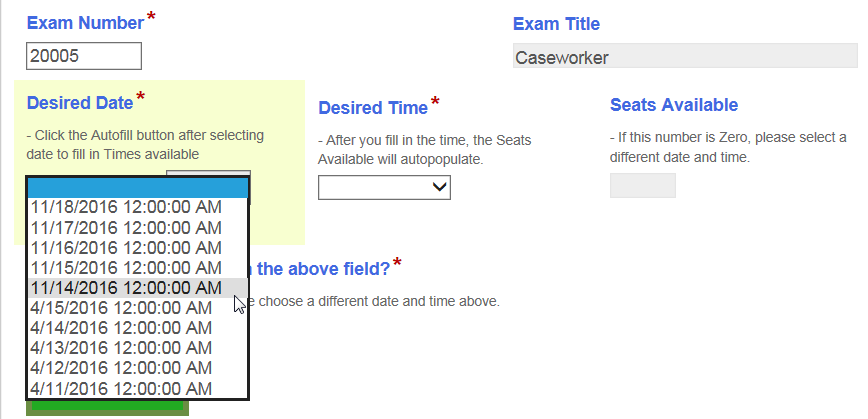Screen dimensions: 868x419
Task: Choose the 11/17/2016 date option
Action: (126, 227)
